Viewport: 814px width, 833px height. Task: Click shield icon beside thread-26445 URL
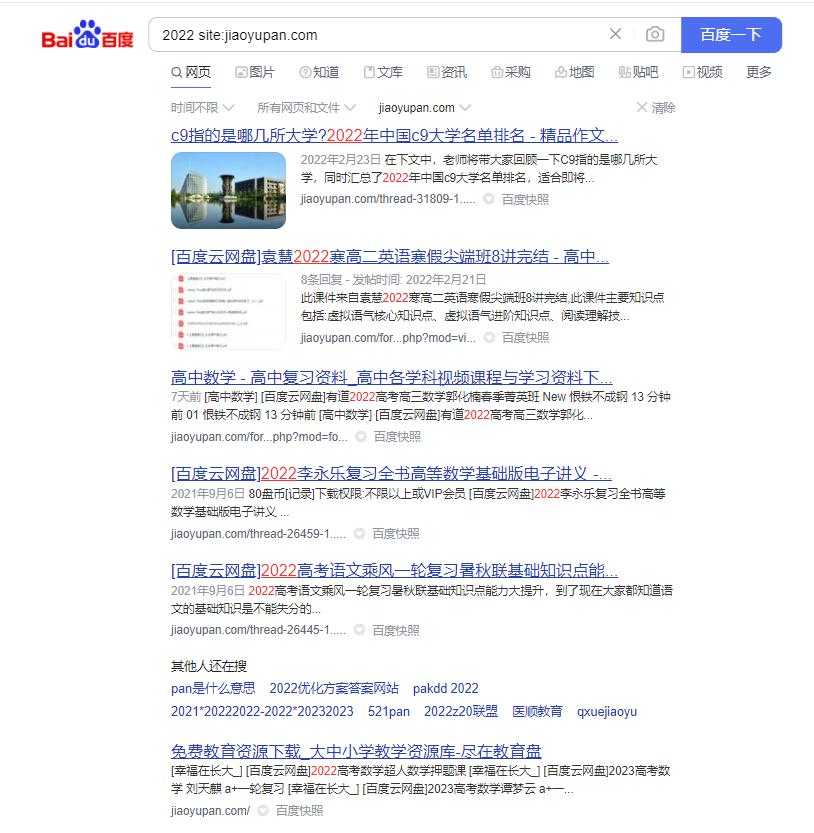pyautogui.click(x=360, y=630)
